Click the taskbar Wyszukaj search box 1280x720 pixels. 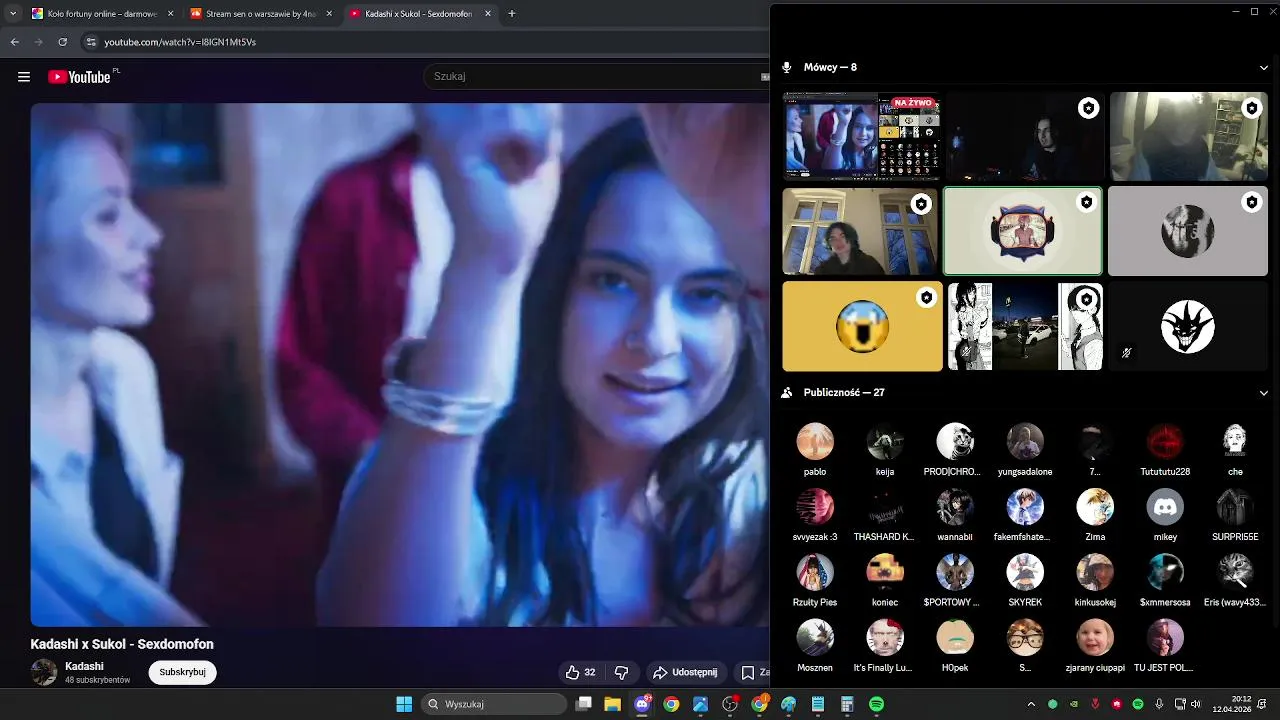pyautogui.click(x=494, y=704)
